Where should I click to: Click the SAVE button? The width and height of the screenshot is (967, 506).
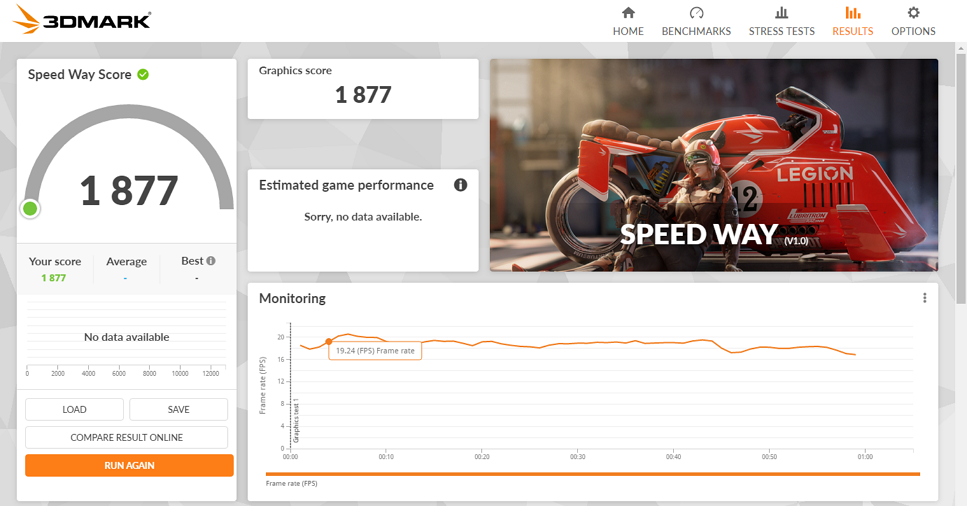[x=178, y=410]
